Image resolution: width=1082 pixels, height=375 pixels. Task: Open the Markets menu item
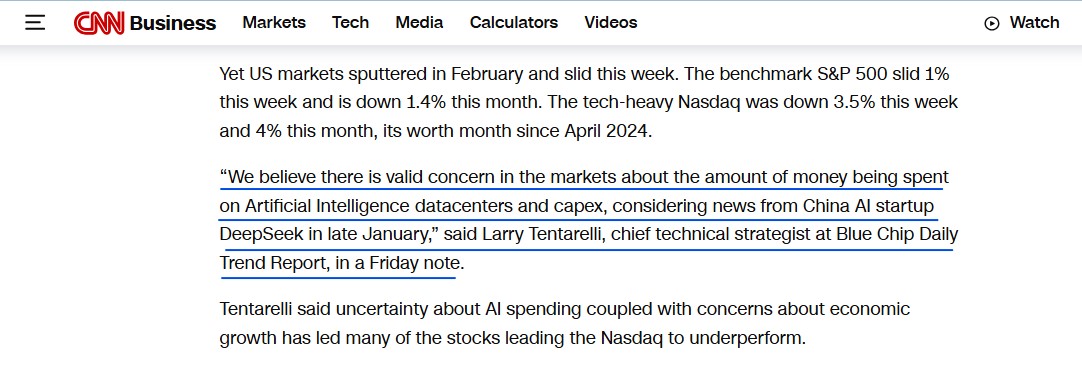[274, 23]
